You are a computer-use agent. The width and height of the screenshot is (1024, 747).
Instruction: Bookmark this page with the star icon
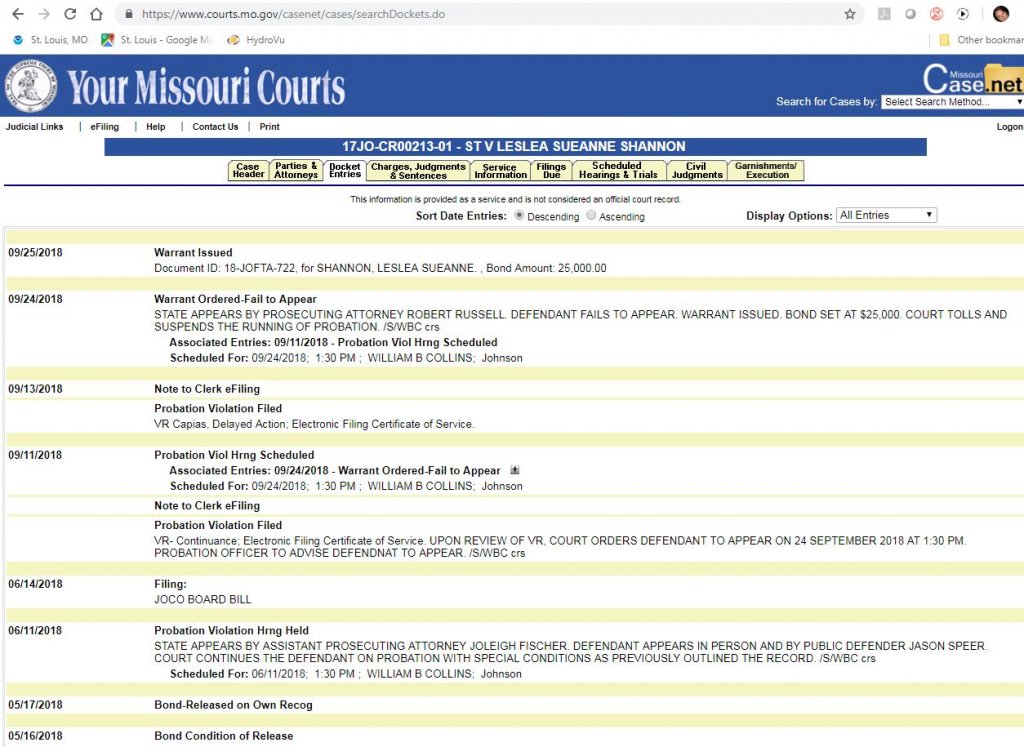850,14
